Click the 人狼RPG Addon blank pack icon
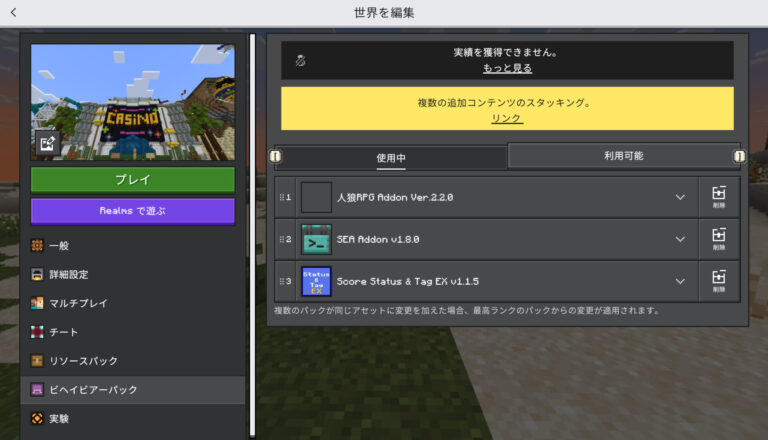 coord(316,197)
